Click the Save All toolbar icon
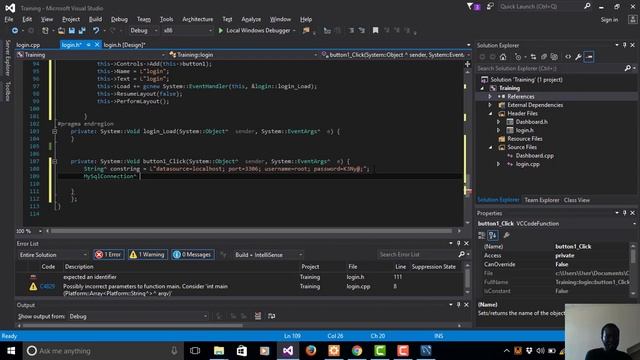The height and width of the screenshot is (360, 640). (82, 31)
